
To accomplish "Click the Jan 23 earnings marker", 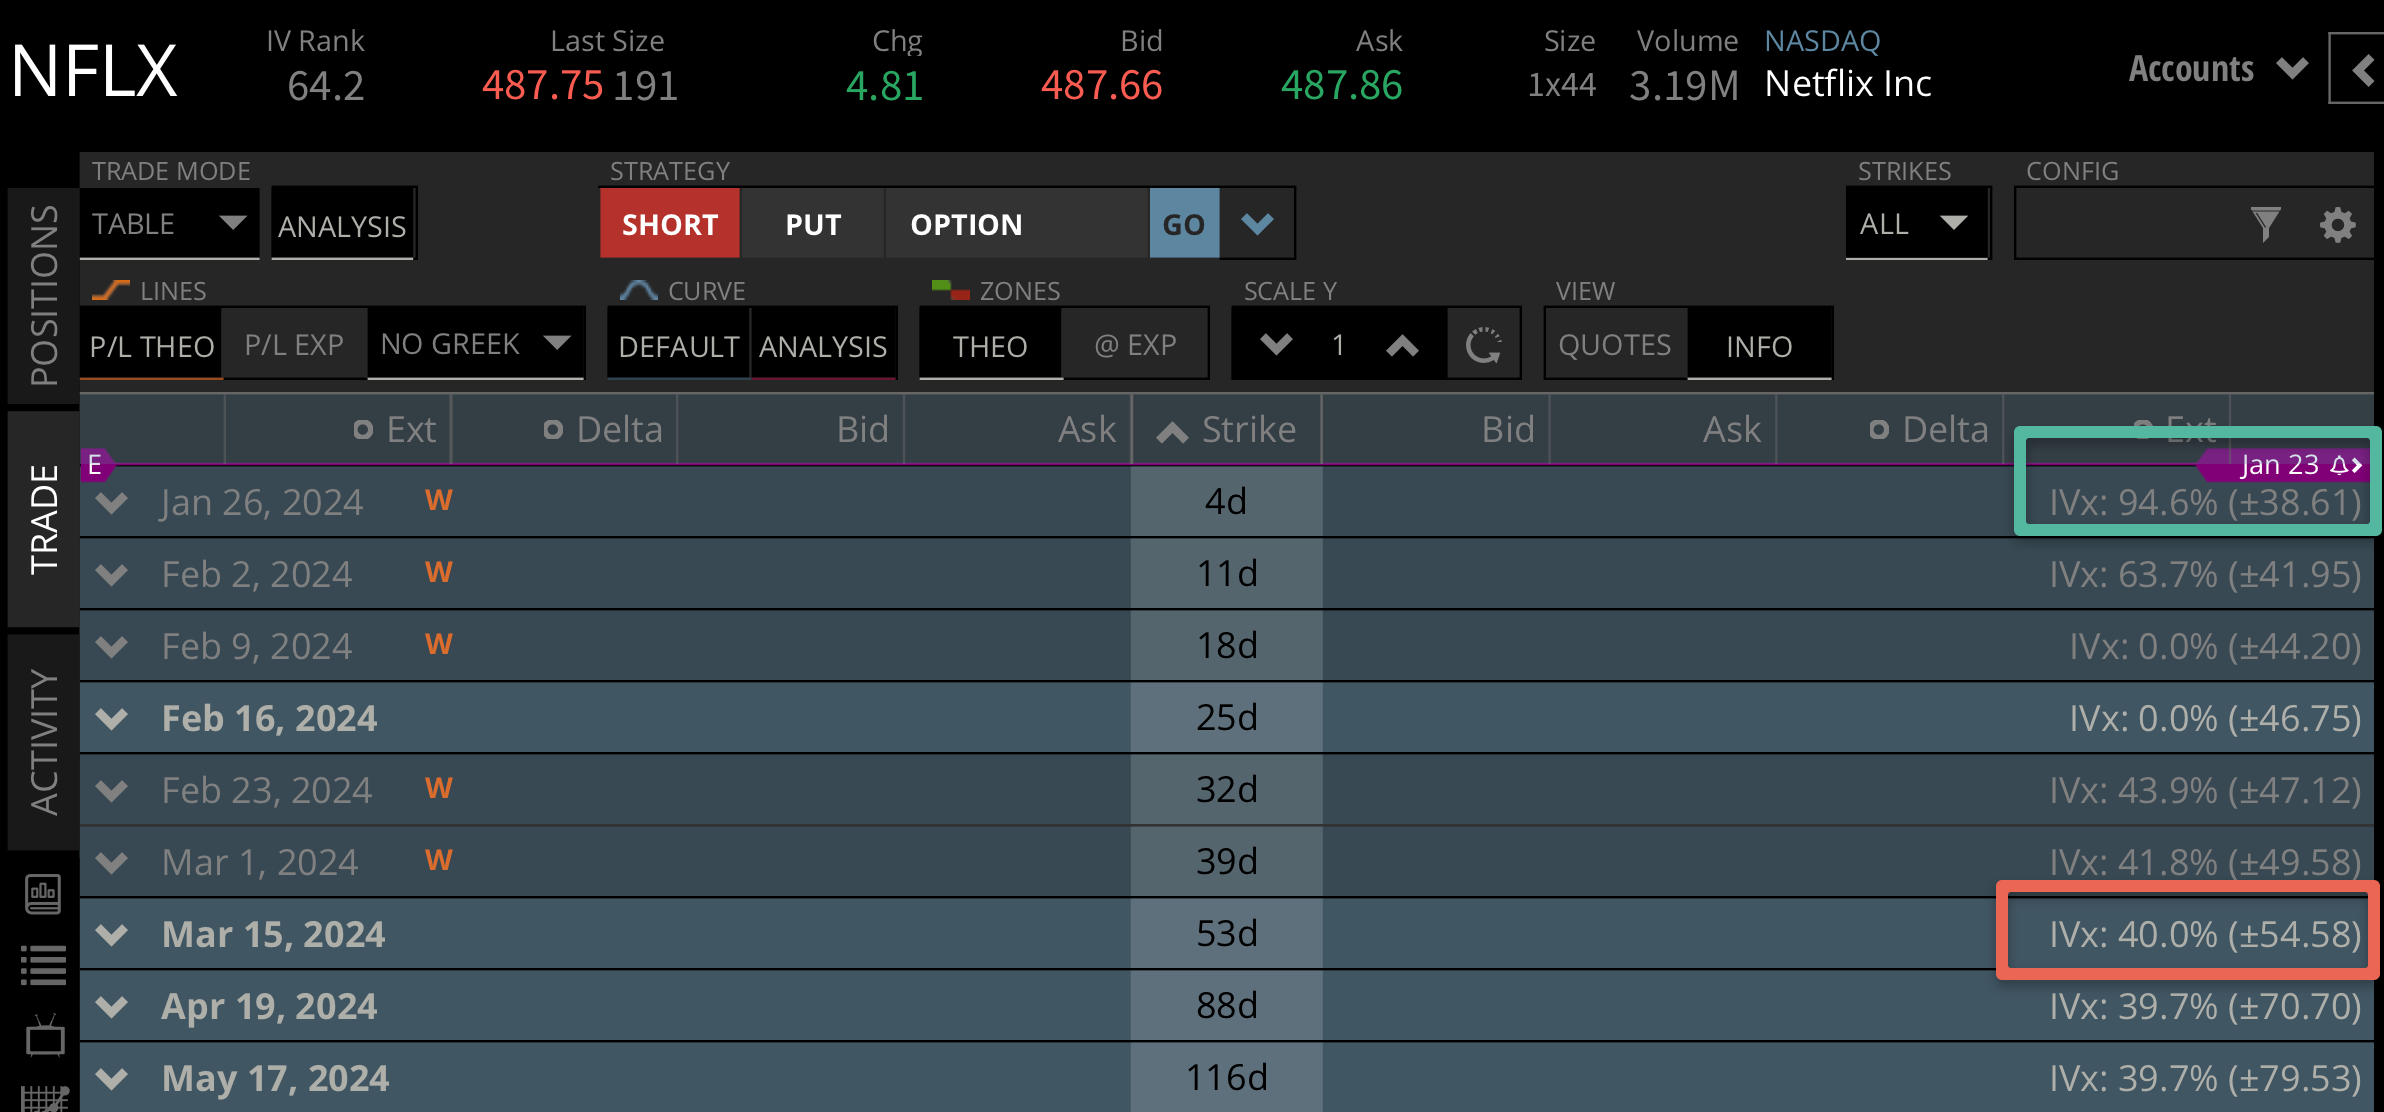I will click(2288, 464).
